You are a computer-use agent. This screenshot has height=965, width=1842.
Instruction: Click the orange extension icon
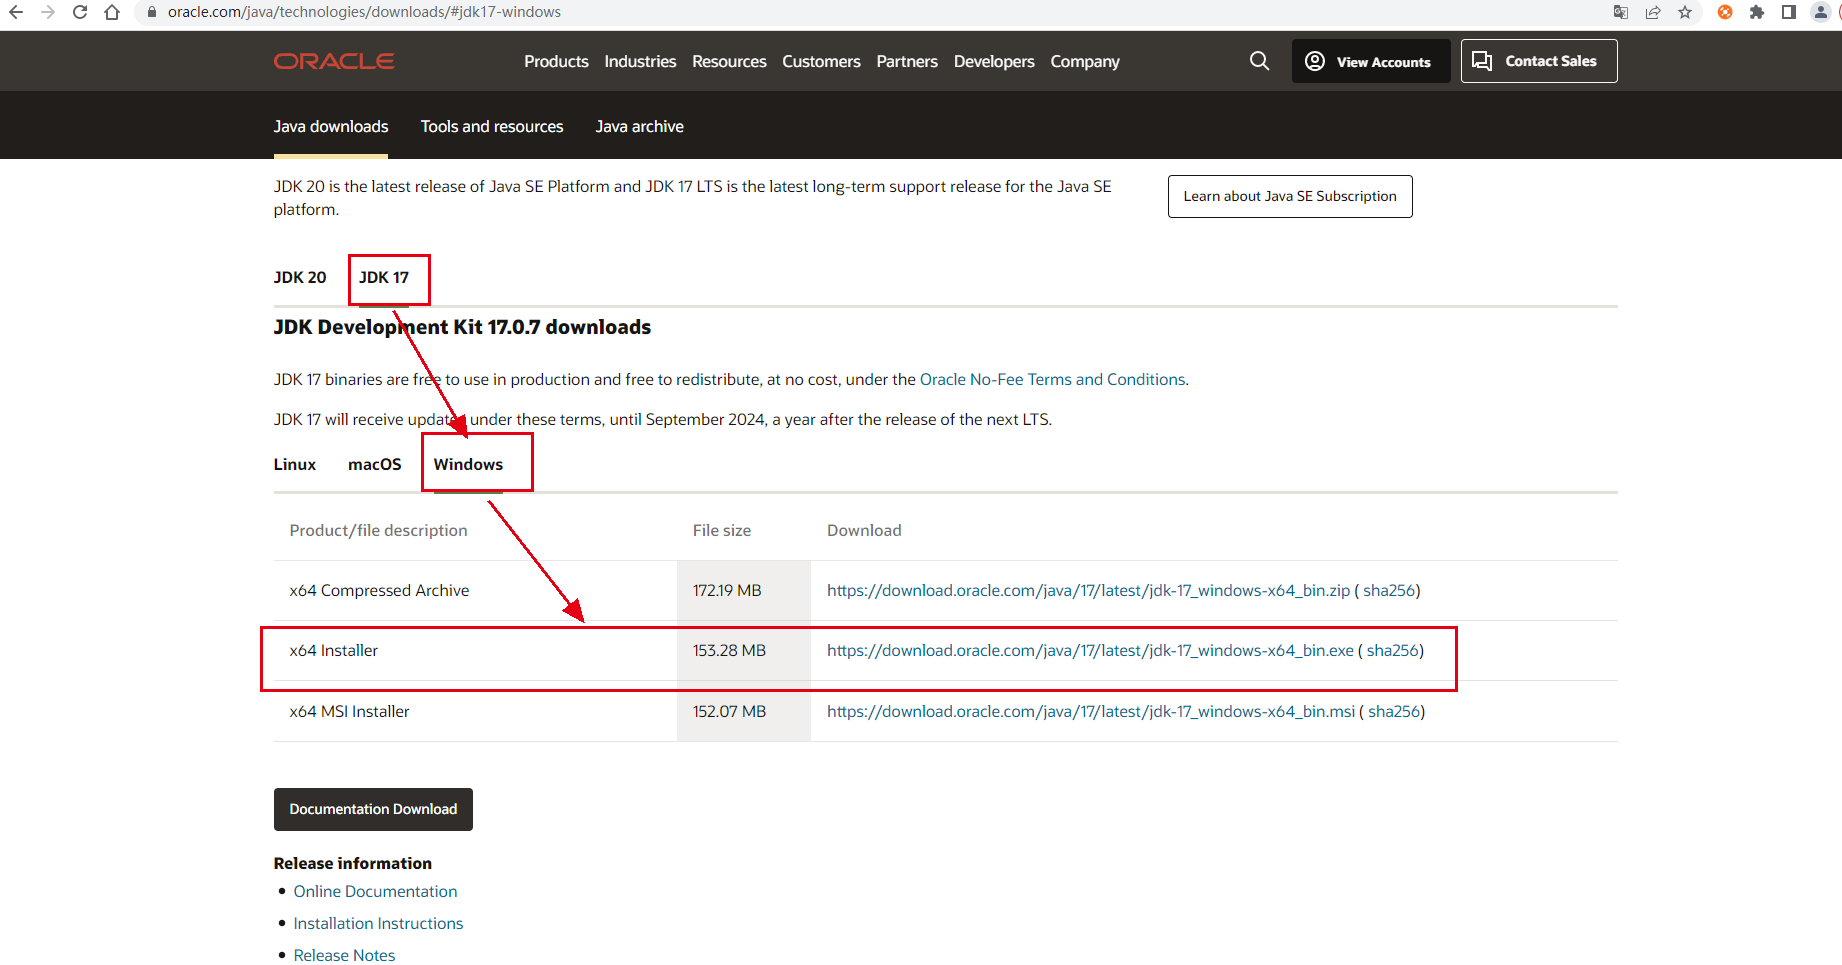tap(1725, 12)
